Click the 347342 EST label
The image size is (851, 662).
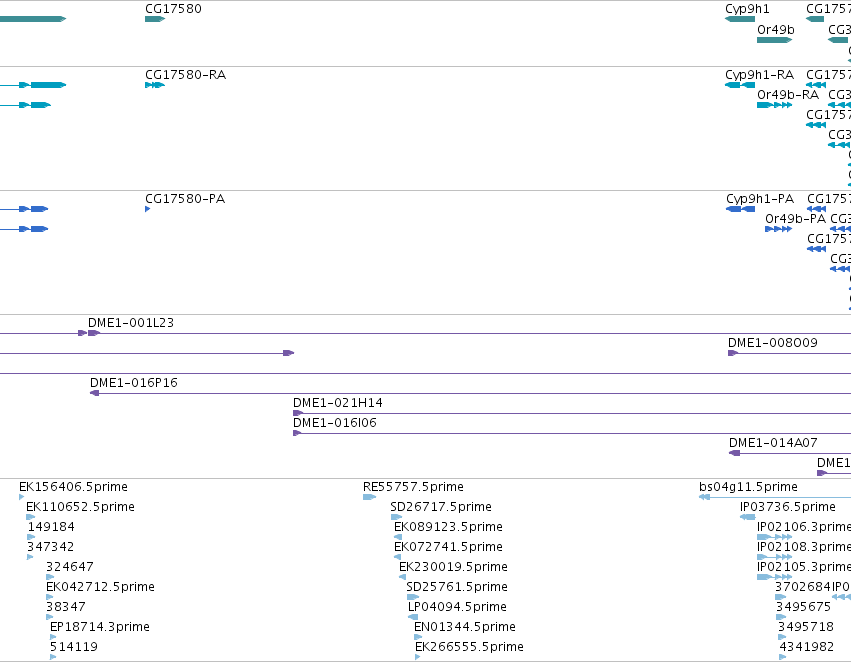(50, 546)
